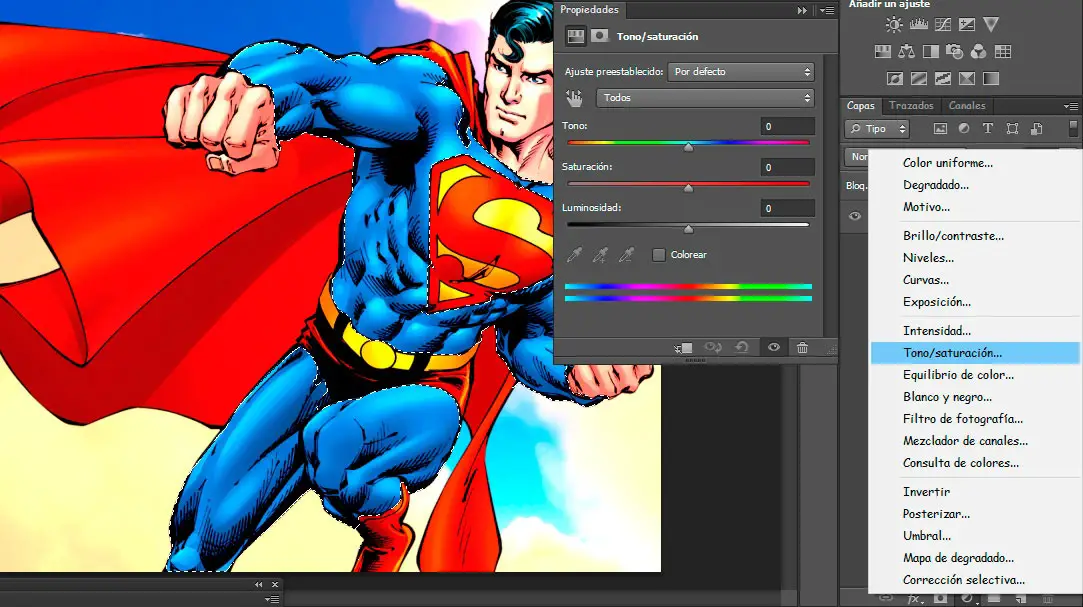Image resolution: width=1083 pixels, height=607 pixels.
Task: Toggle adjustment visibility eye in Propiedades
Action: tap(773, 347)
